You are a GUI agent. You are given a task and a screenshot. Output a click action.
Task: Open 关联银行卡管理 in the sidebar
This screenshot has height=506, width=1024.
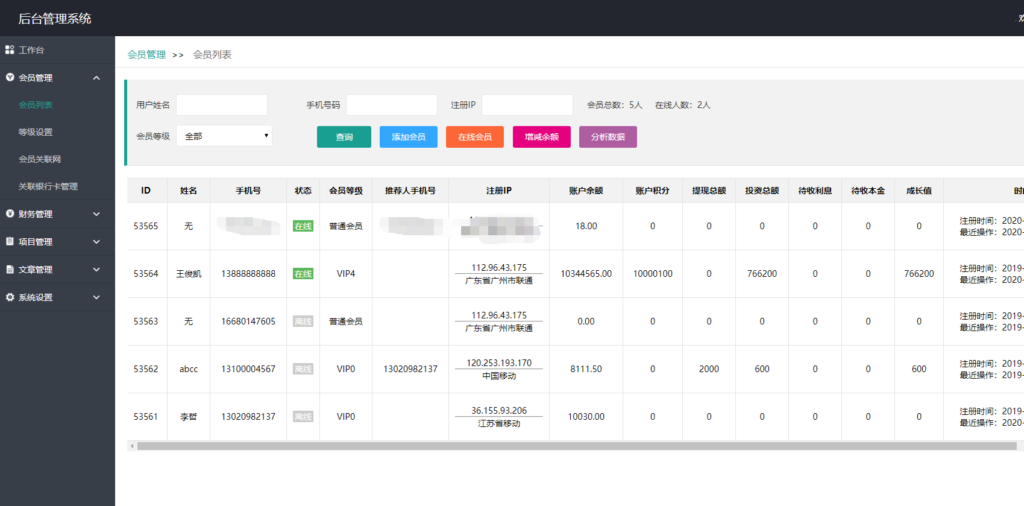coord(48,187)
